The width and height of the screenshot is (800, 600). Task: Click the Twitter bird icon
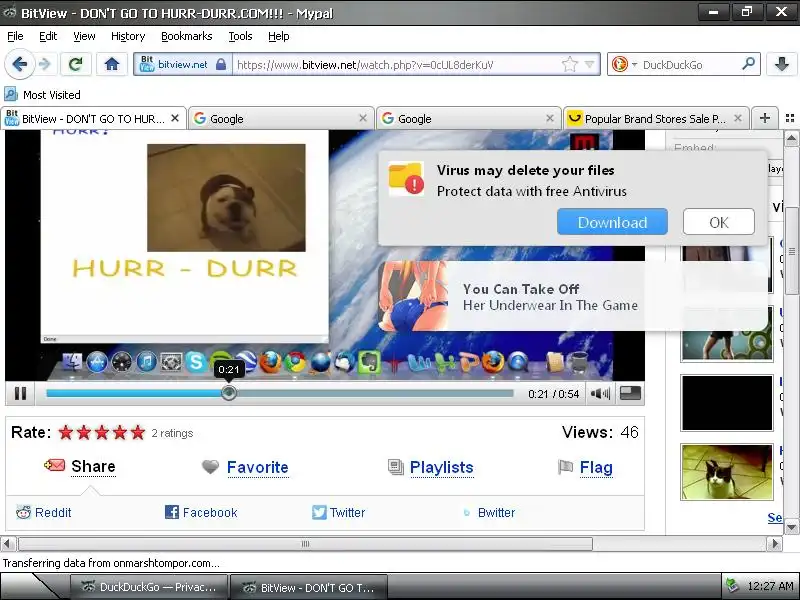[319, 512]
